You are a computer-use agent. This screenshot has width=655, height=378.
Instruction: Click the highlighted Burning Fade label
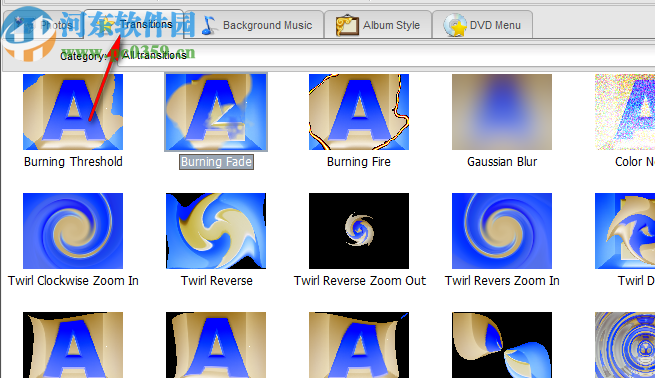216,162
